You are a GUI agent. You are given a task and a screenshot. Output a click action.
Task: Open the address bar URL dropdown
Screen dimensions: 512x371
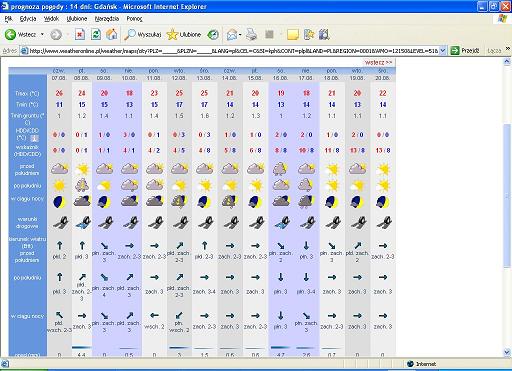click(x=443, y=51)
